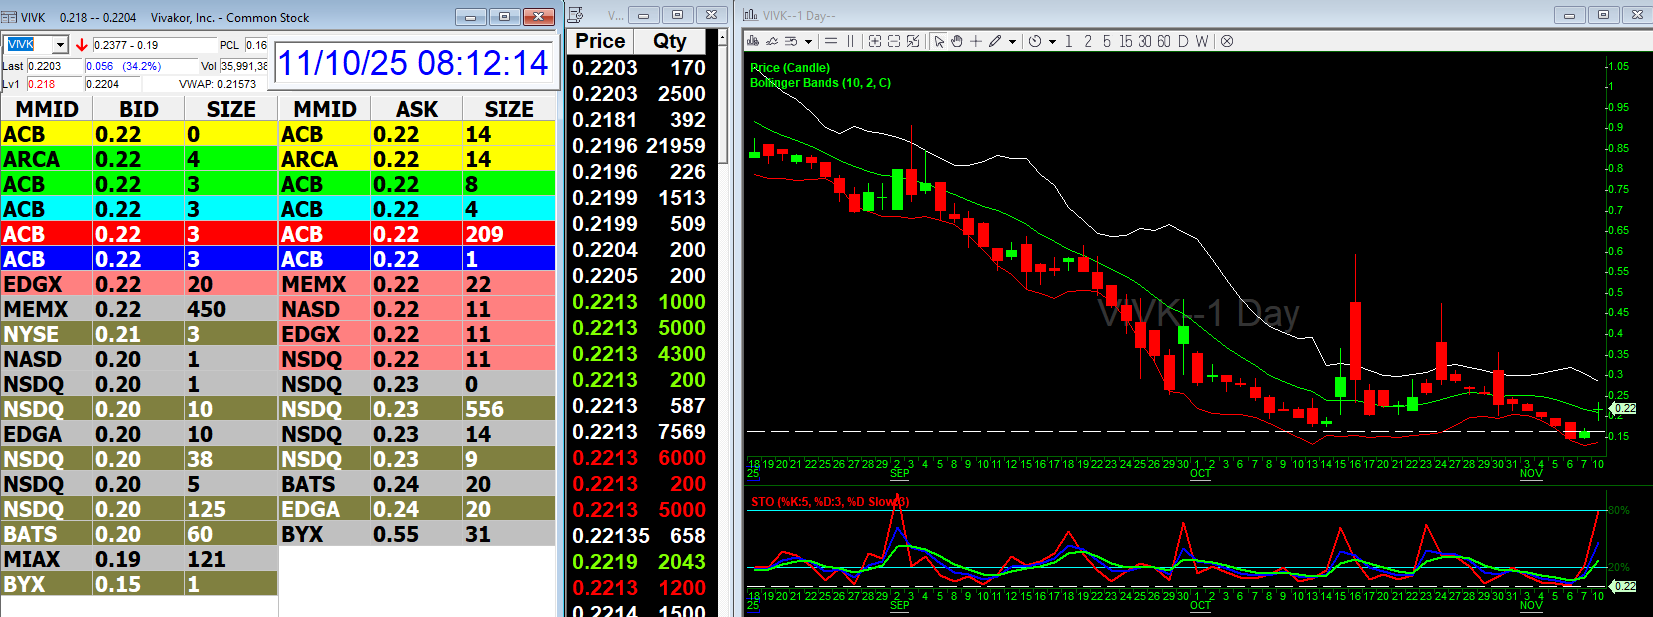Click the Price column header
1653x617 pixels.
pyautogui.click(x=600, y=41)
